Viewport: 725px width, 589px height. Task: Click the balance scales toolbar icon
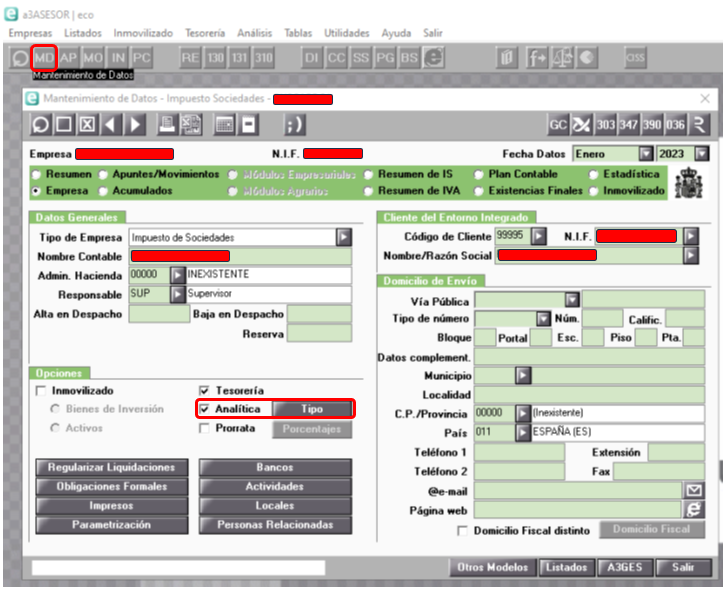pos(563,58)
